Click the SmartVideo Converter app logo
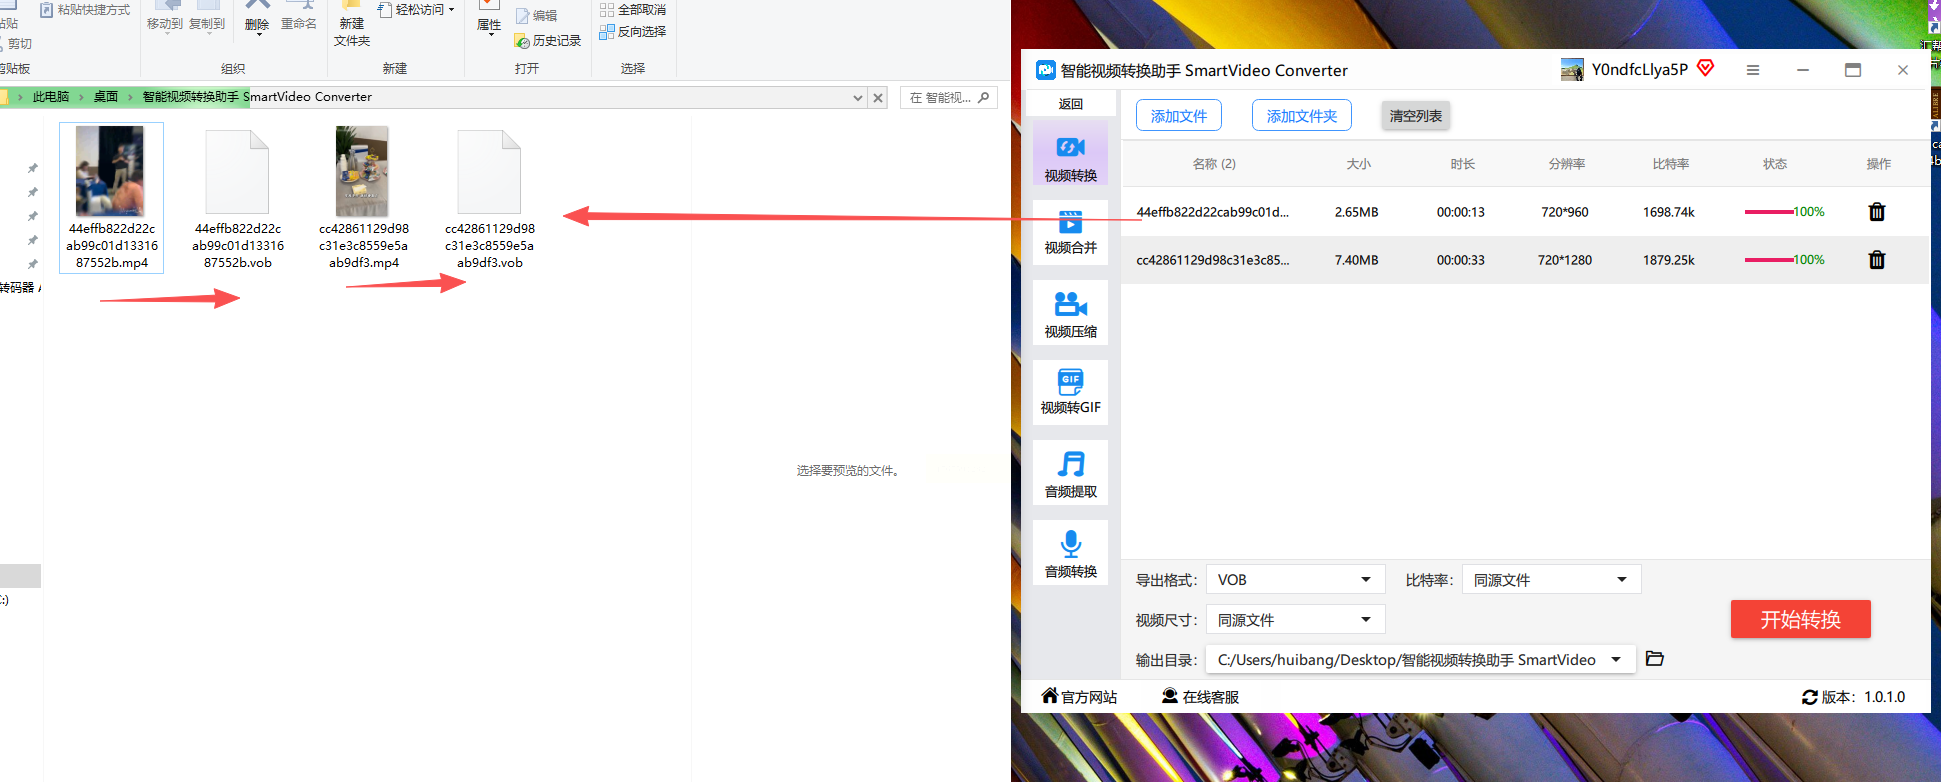Image resolution: width=1941 pixels, height=782 pixels. (x=1046, y=70)
